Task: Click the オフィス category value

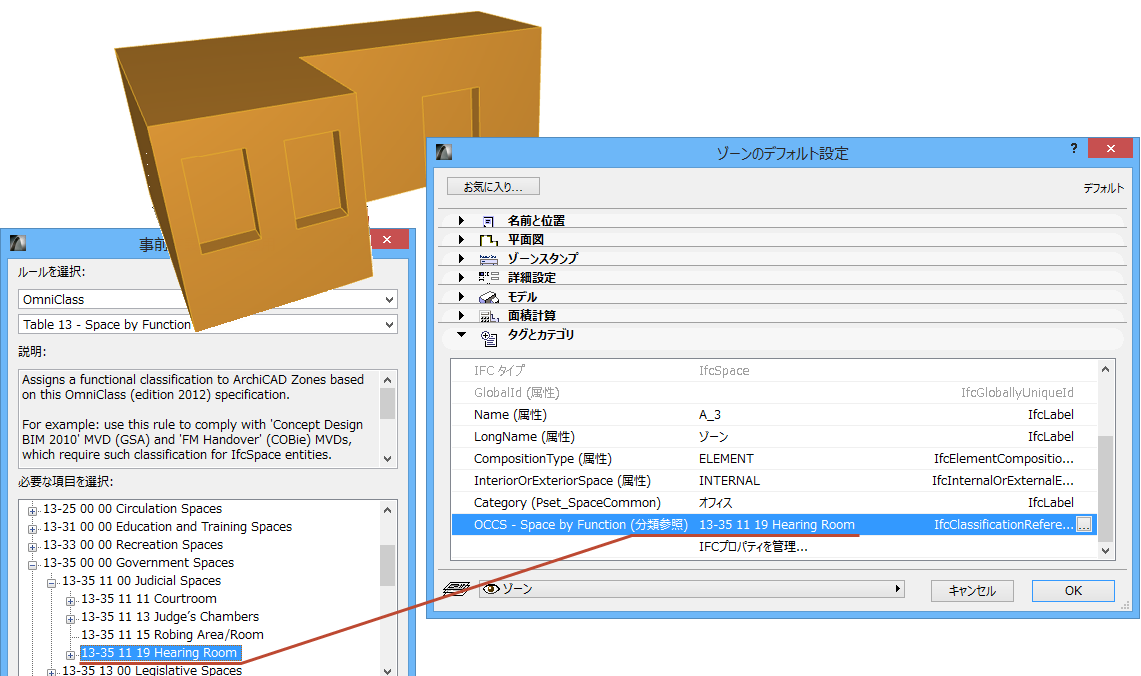Action: point(716,503)
